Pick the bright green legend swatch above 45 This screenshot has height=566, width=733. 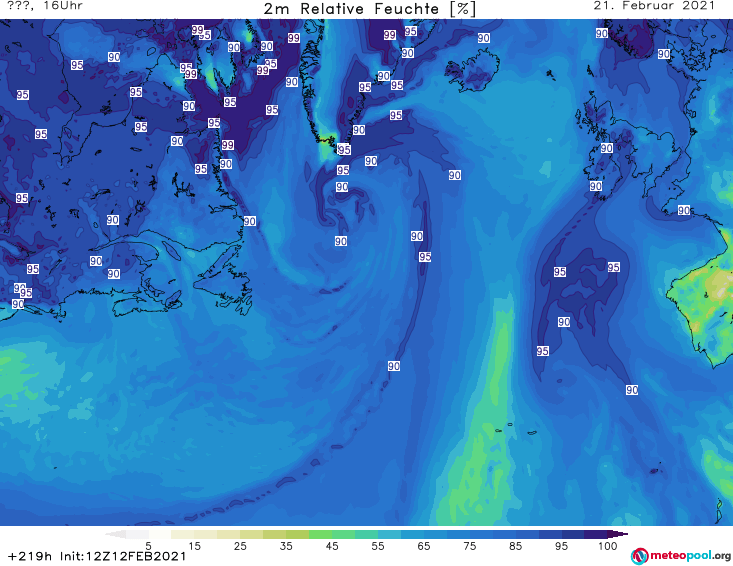[x=320, y=534]
